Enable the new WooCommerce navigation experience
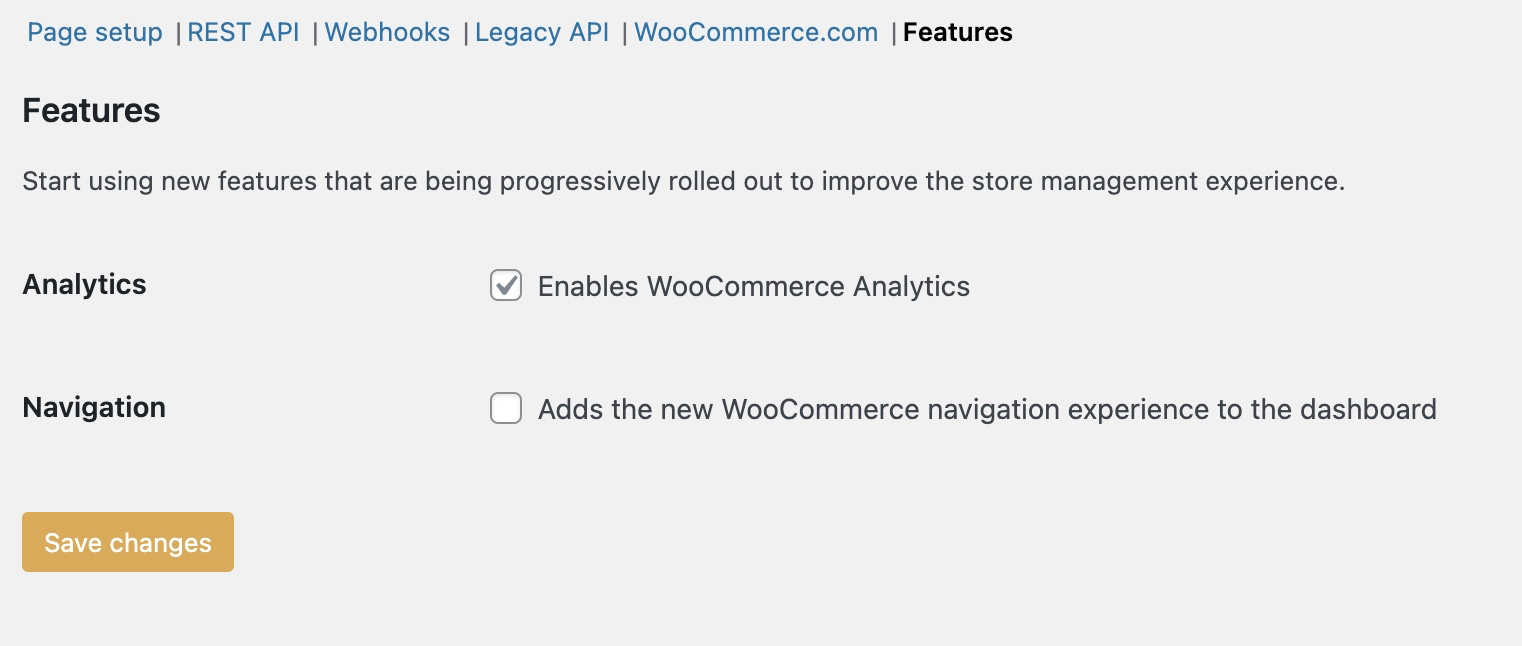This screenshot has width=1522, height=646. [506, 408]
